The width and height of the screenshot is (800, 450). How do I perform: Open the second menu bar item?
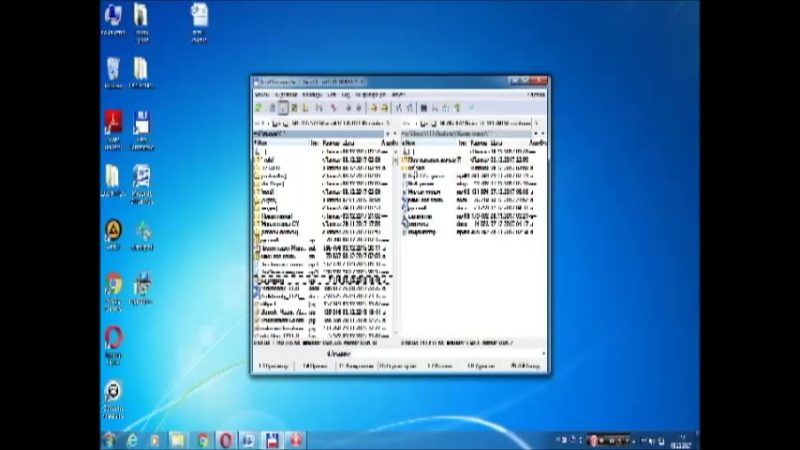(x=286, y=95)
